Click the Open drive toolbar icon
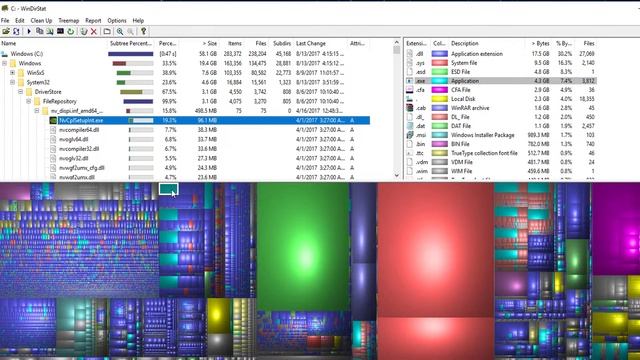Viewport: 640px width, 360px height. [x=6, y=31]
